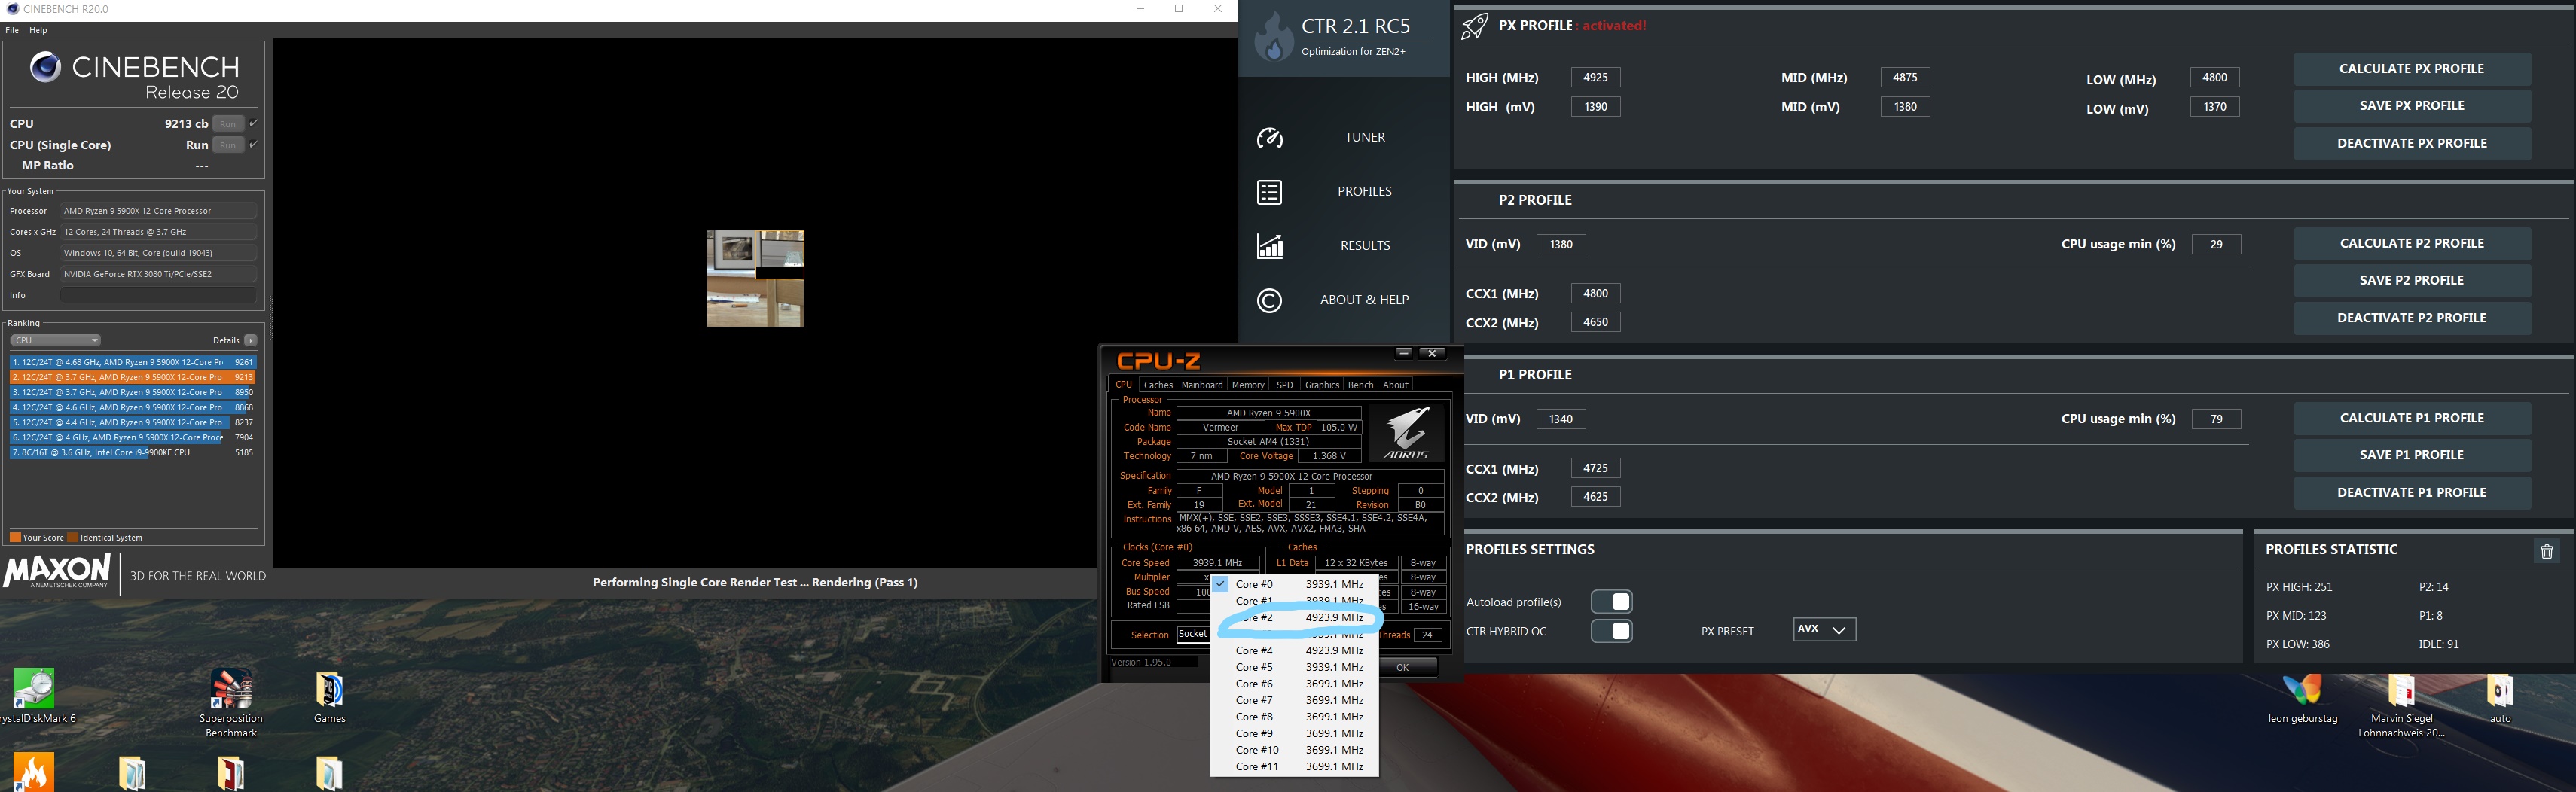
Task: Click CALCULATE P2 PROFILE button
Action: tap(2412, 243)
